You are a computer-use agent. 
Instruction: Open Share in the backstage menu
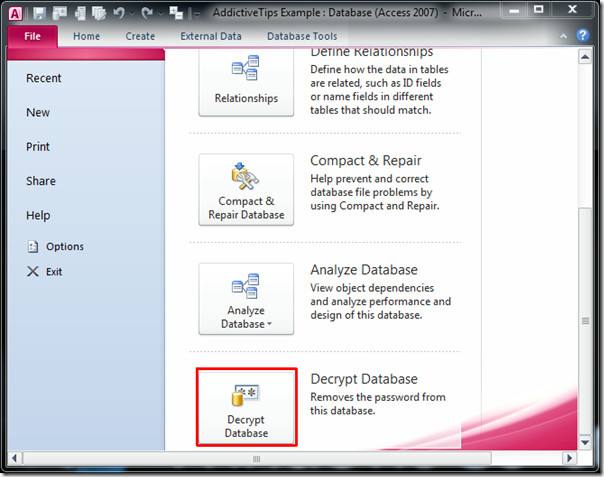(41, 181)
